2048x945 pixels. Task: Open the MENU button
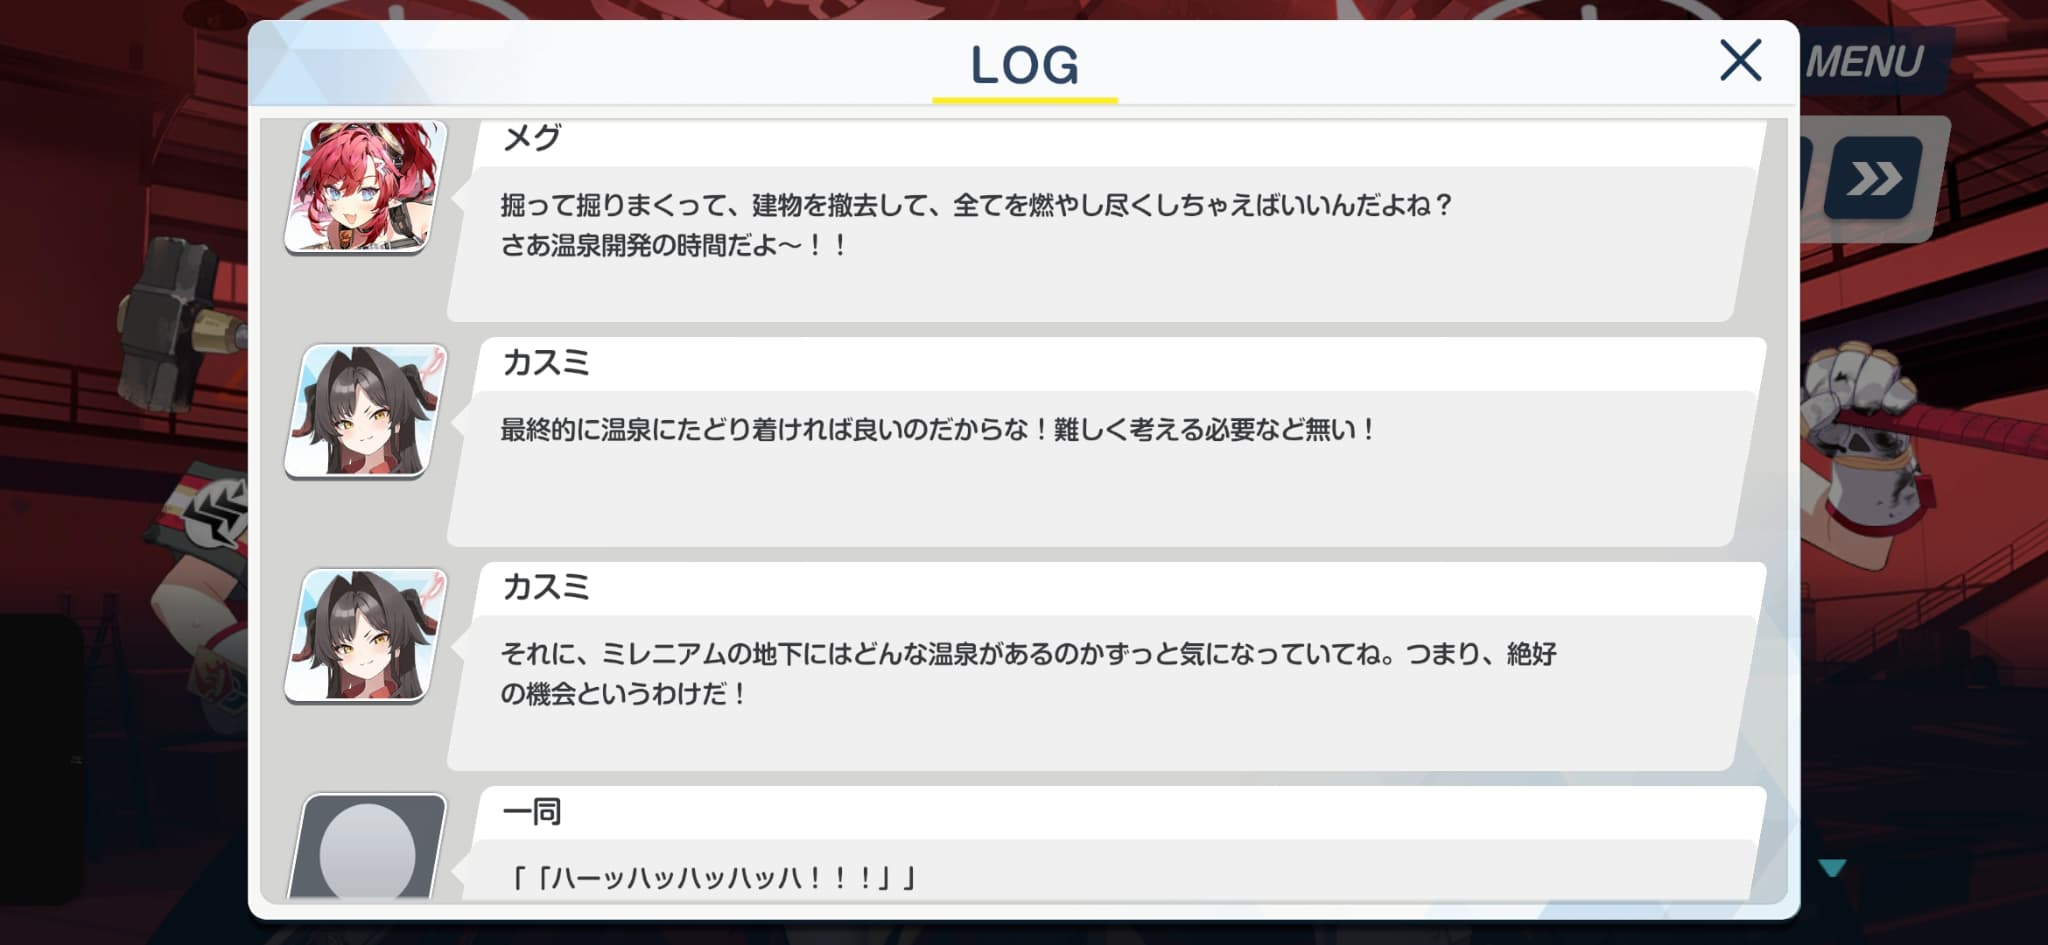point(1864,62)
